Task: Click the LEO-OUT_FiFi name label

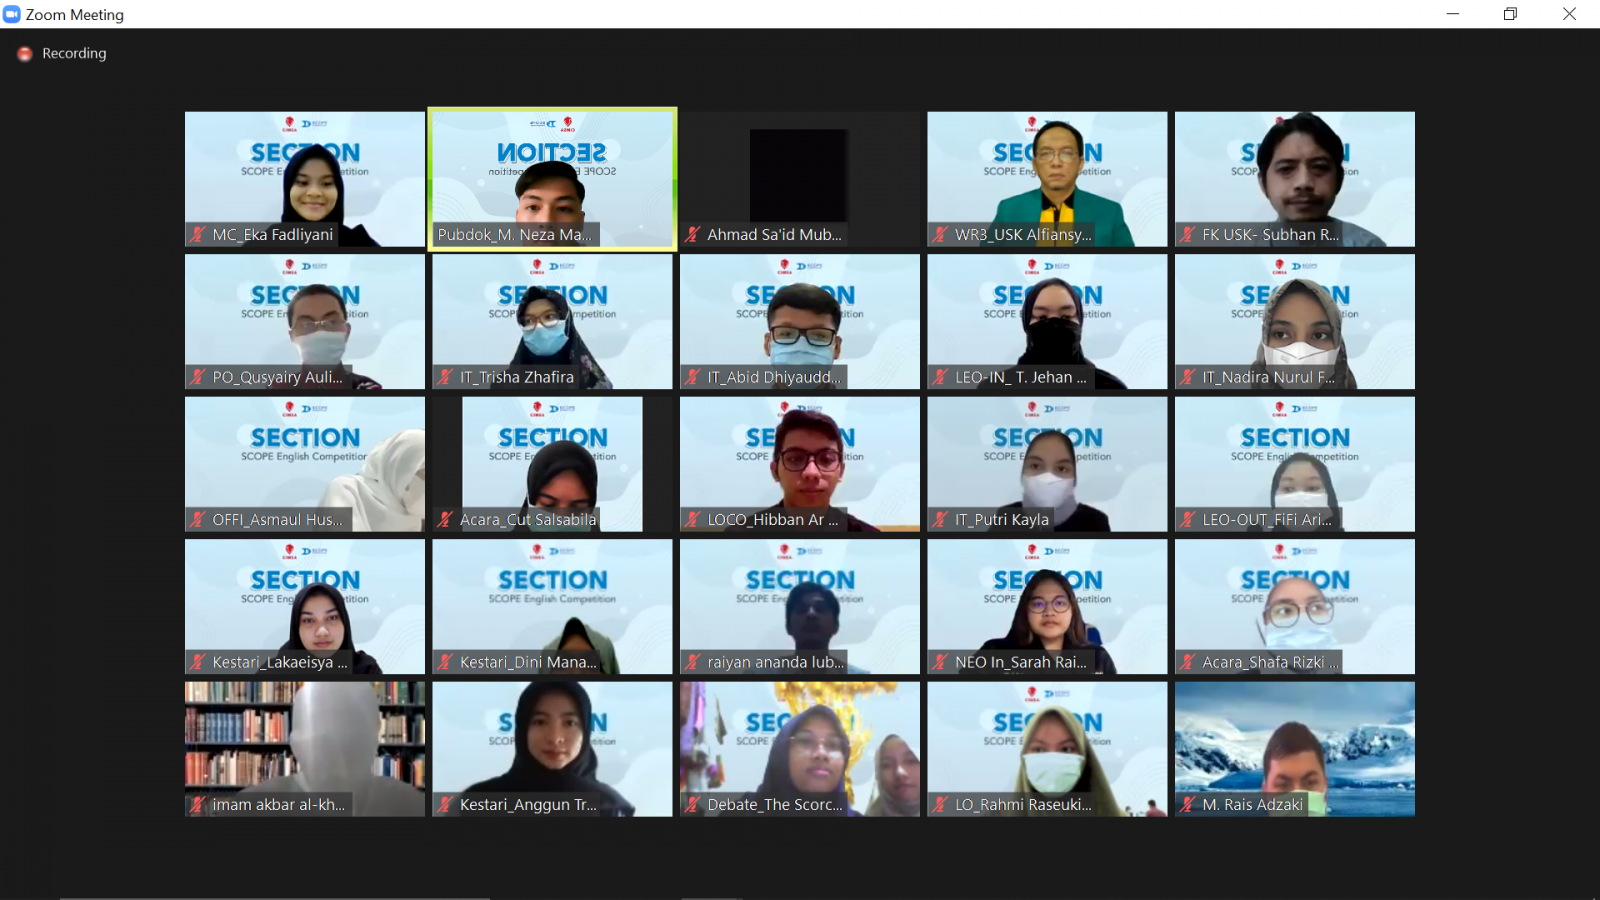Action: [x=1266, y=520]
